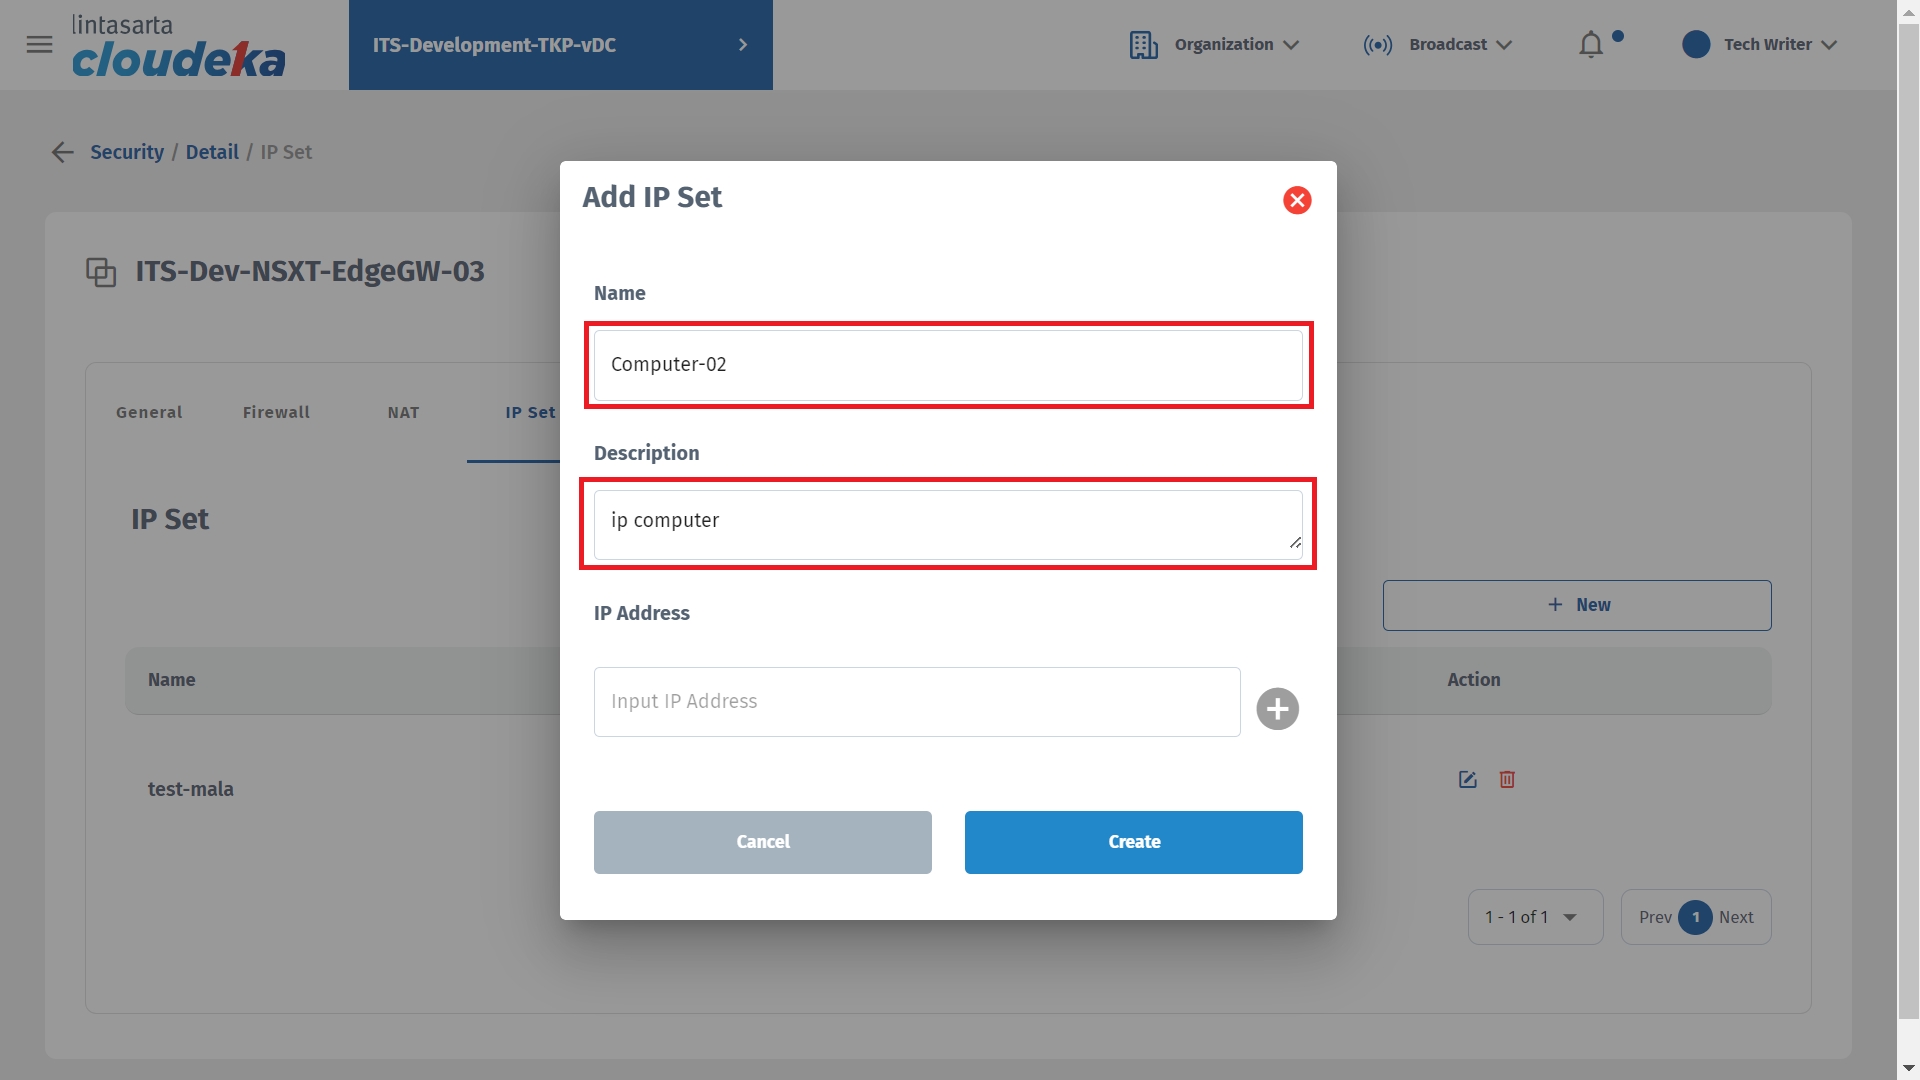Image resolution: width=1920 pixels, height=1080 pixels.
Task: Open the NAT tab
Action: [403, 412]
